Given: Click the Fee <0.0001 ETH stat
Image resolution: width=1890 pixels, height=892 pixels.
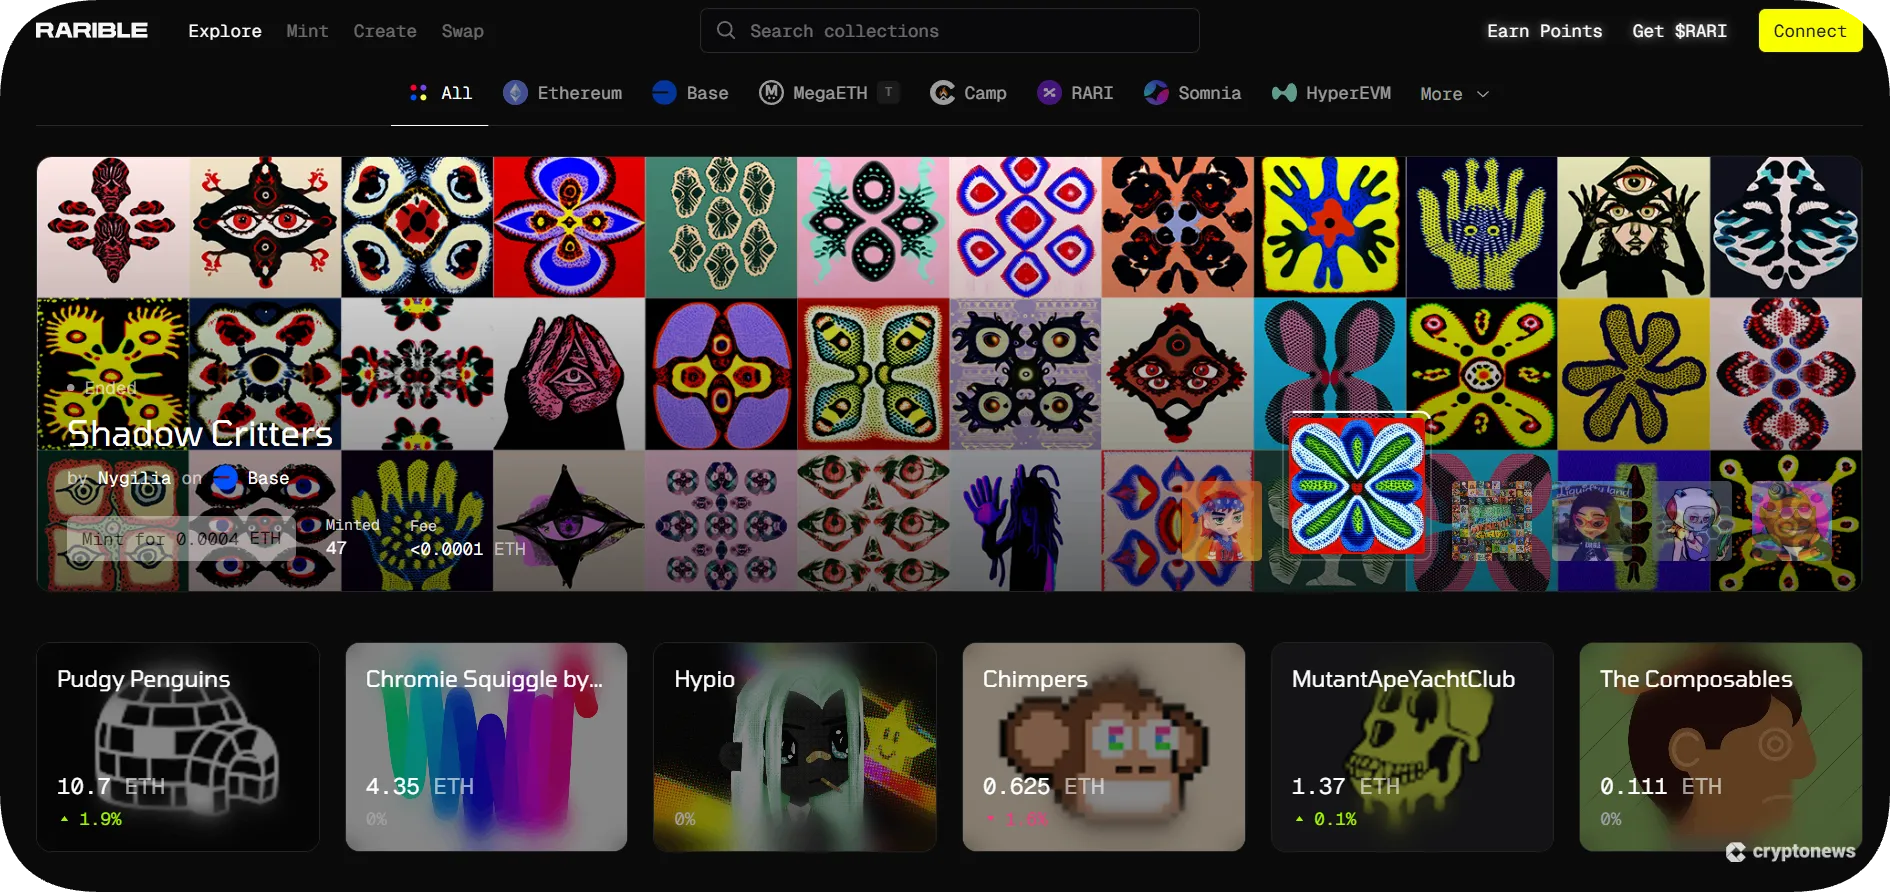Looking at the screenshot, I should (467, 537).
